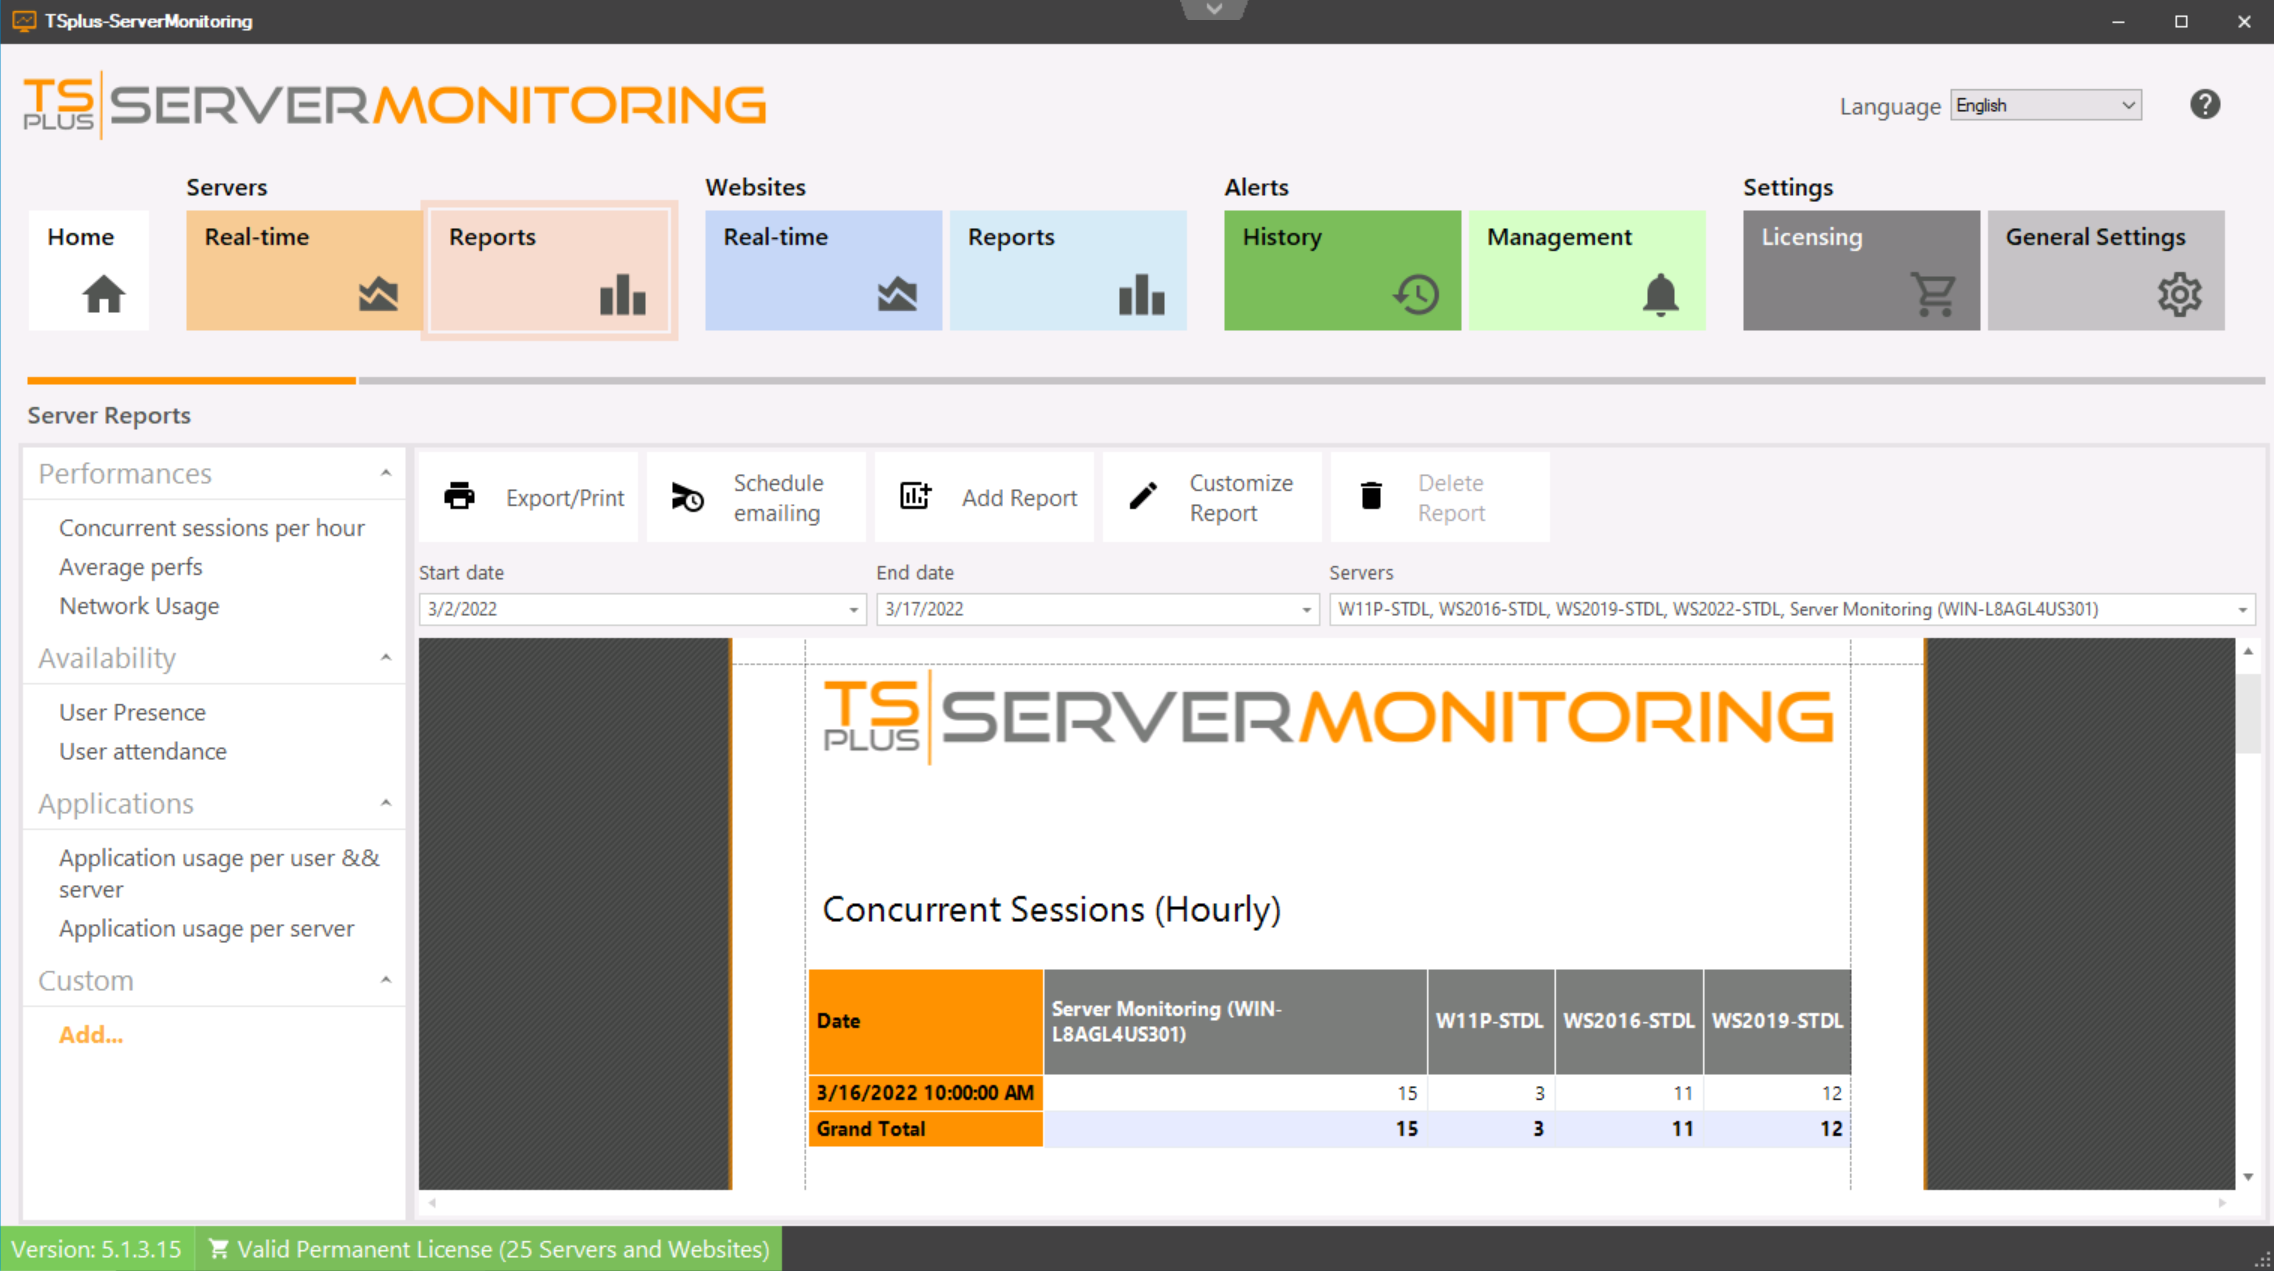Click the Delete Report trash icon
Screen dimensions: 2274x1271
(x=1371, y=496)
